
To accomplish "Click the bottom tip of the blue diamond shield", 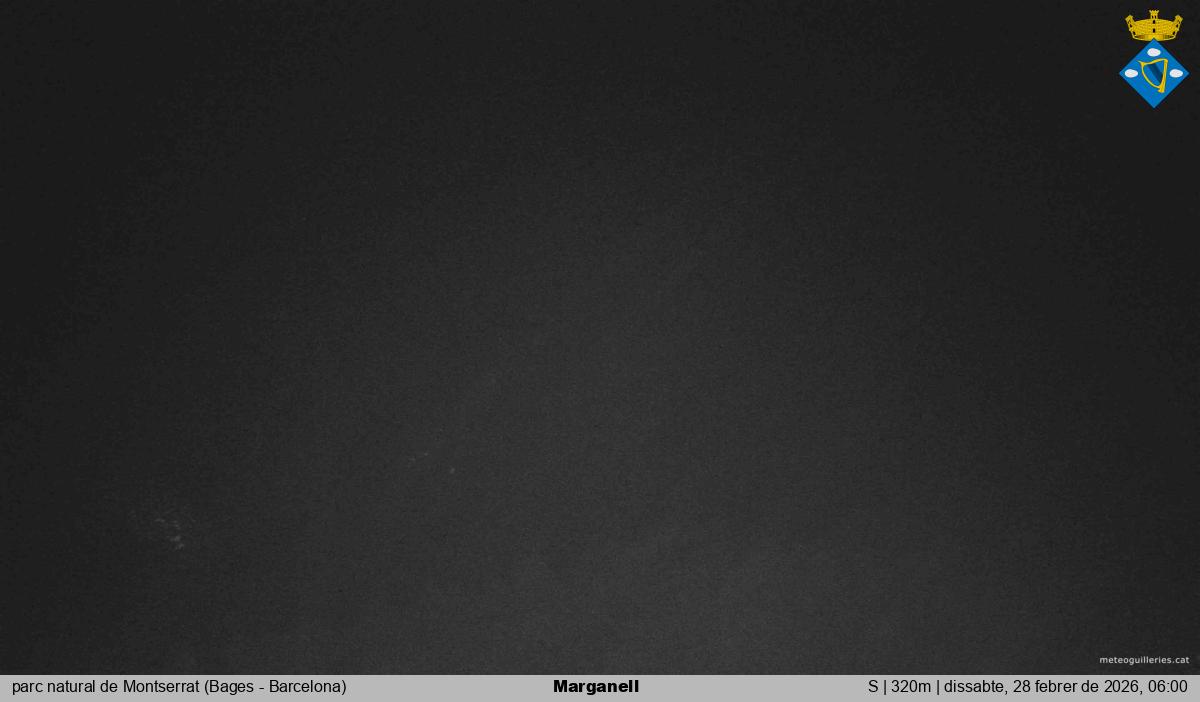I will pyautogui.click(x=1154, y=104).
